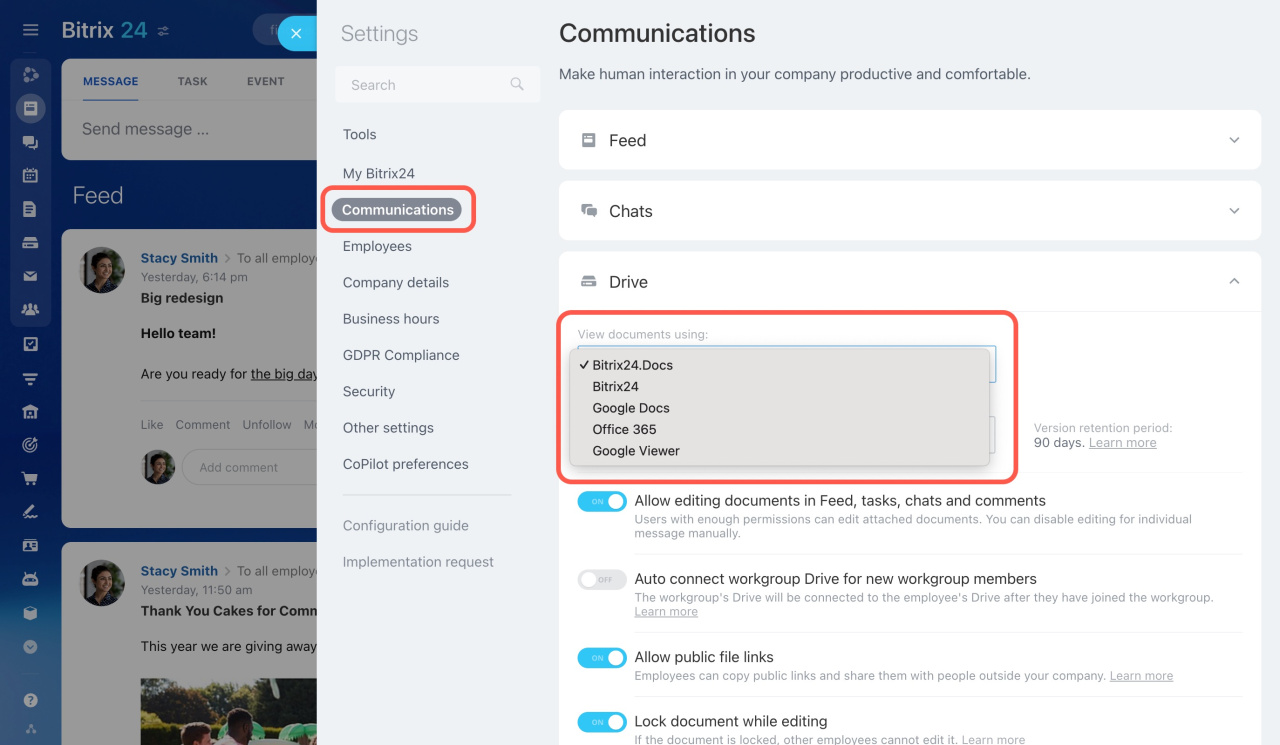Screen dimensions: 1280x745
Task: Open the Calendar icon in the left sidebar
Action: pos(30,175)
